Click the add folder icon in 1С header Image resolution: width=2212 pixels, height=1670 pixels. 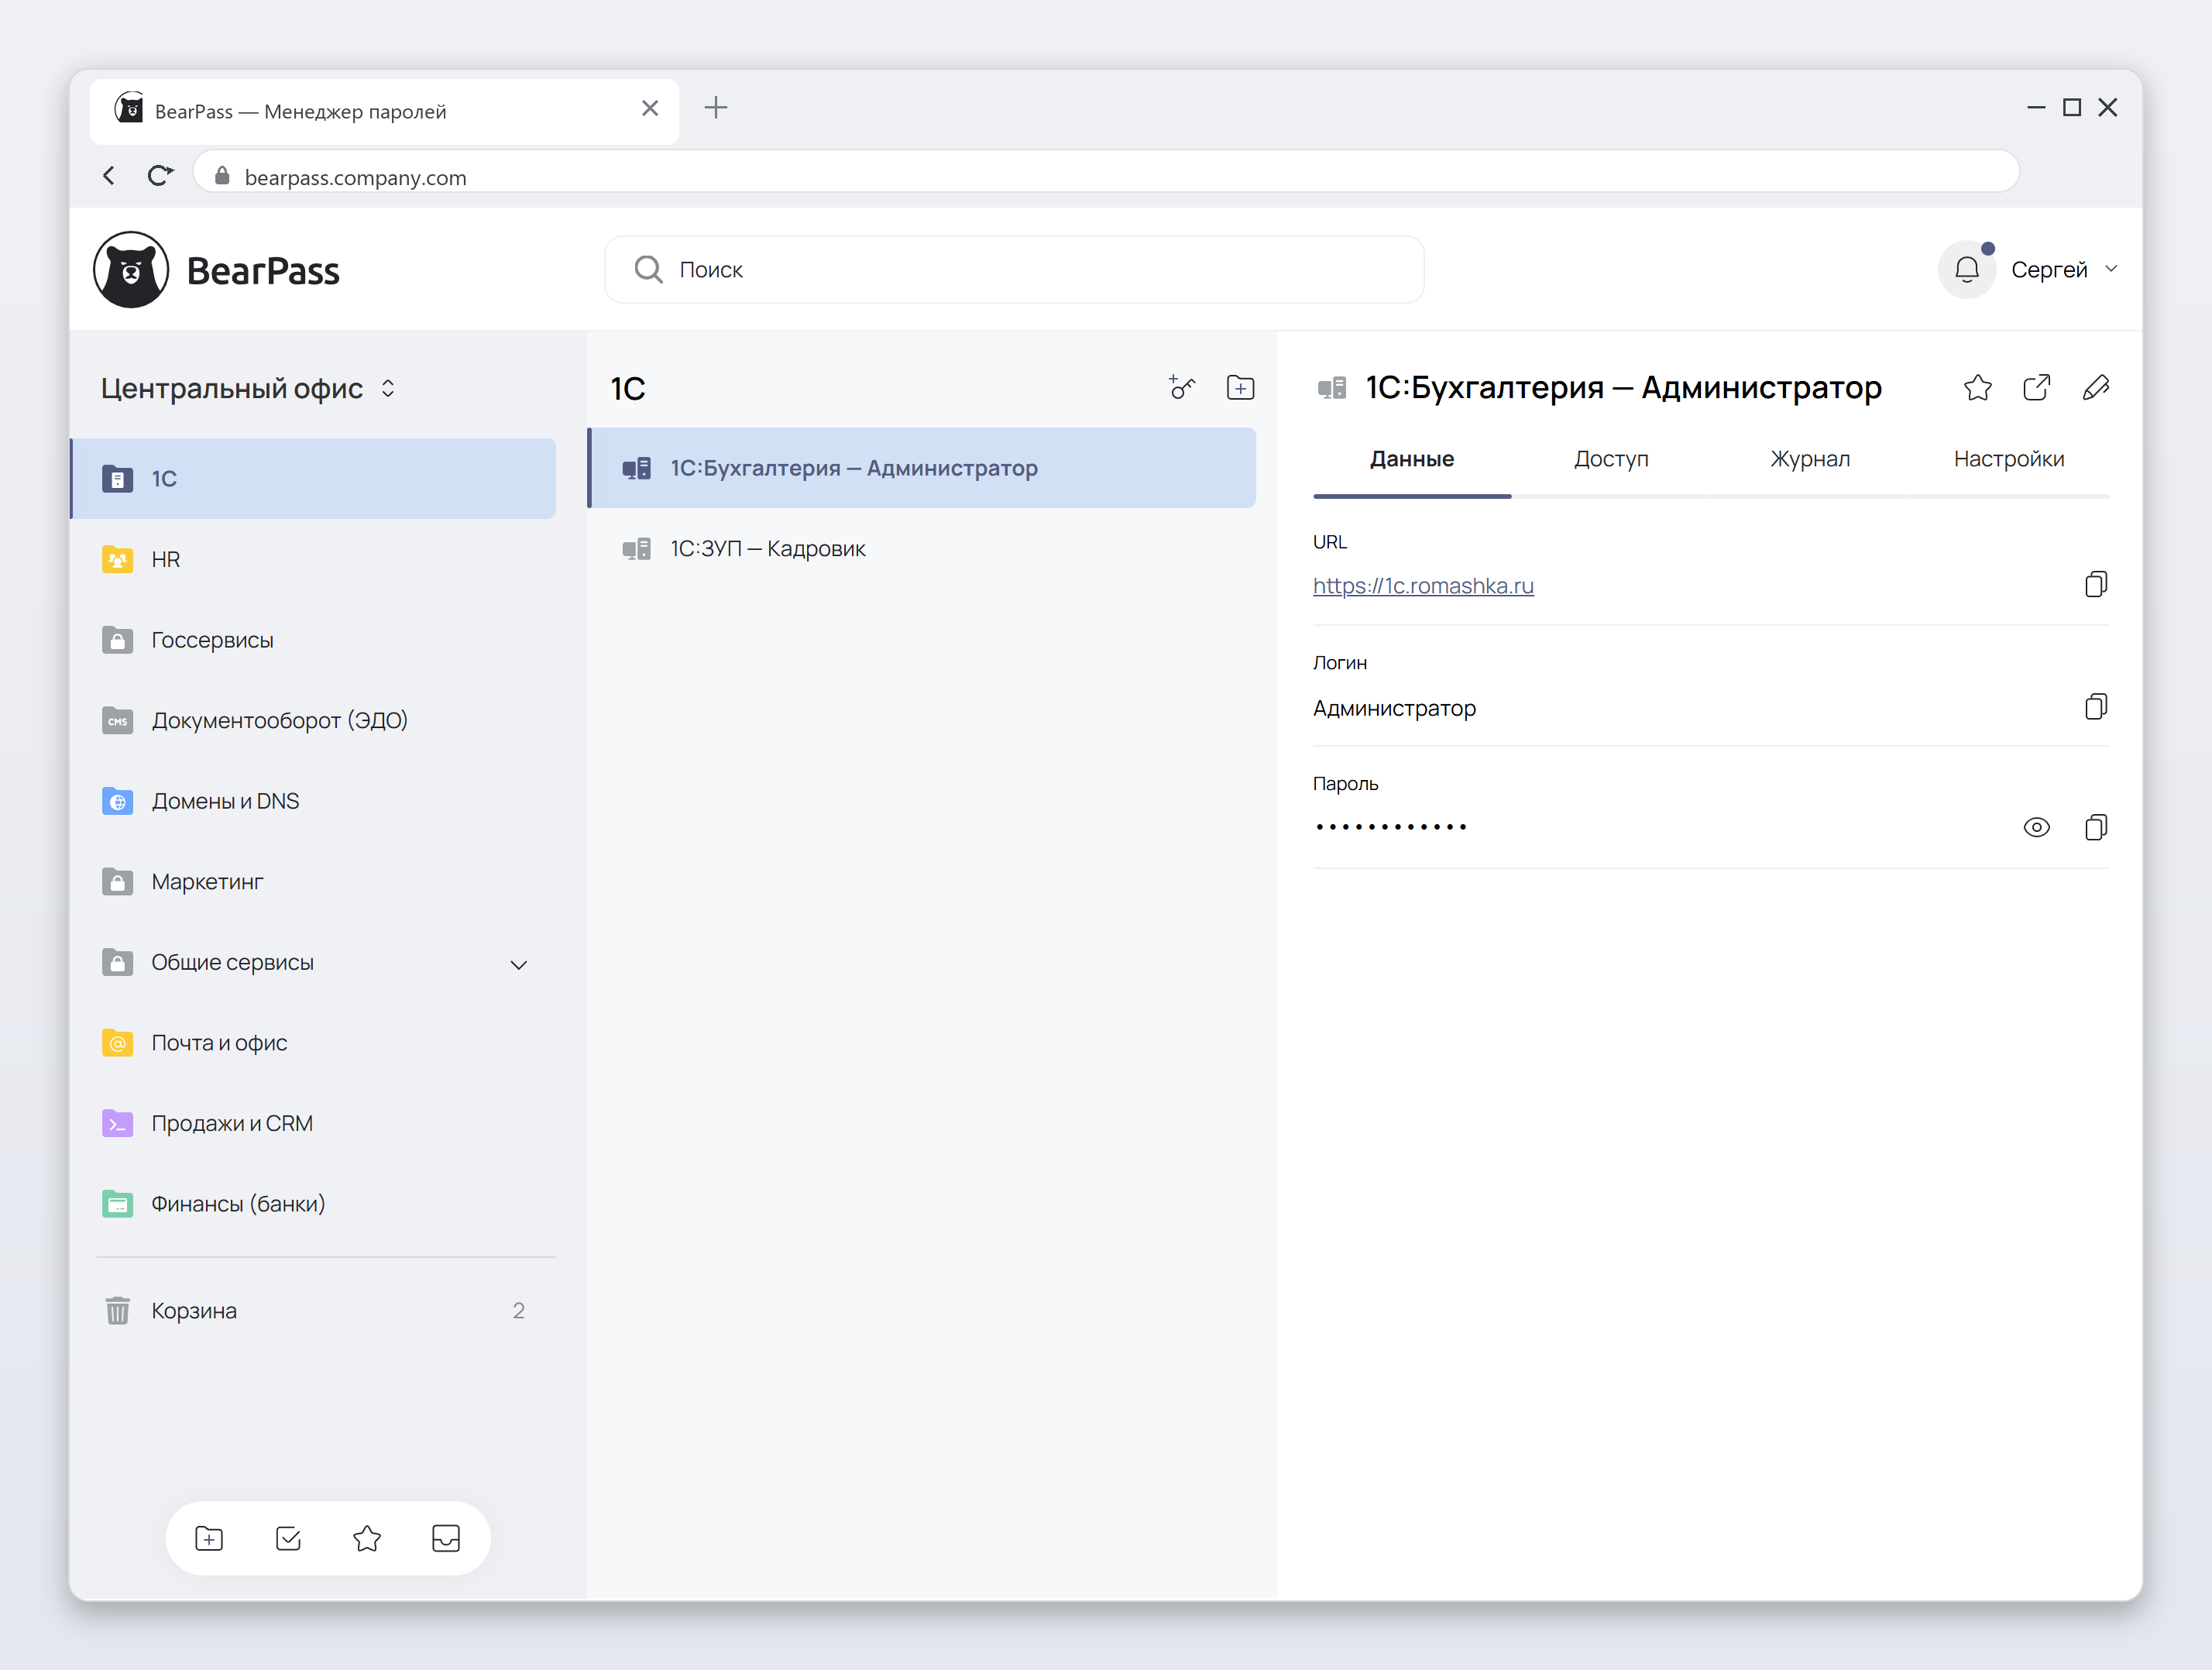(1240, 388)
